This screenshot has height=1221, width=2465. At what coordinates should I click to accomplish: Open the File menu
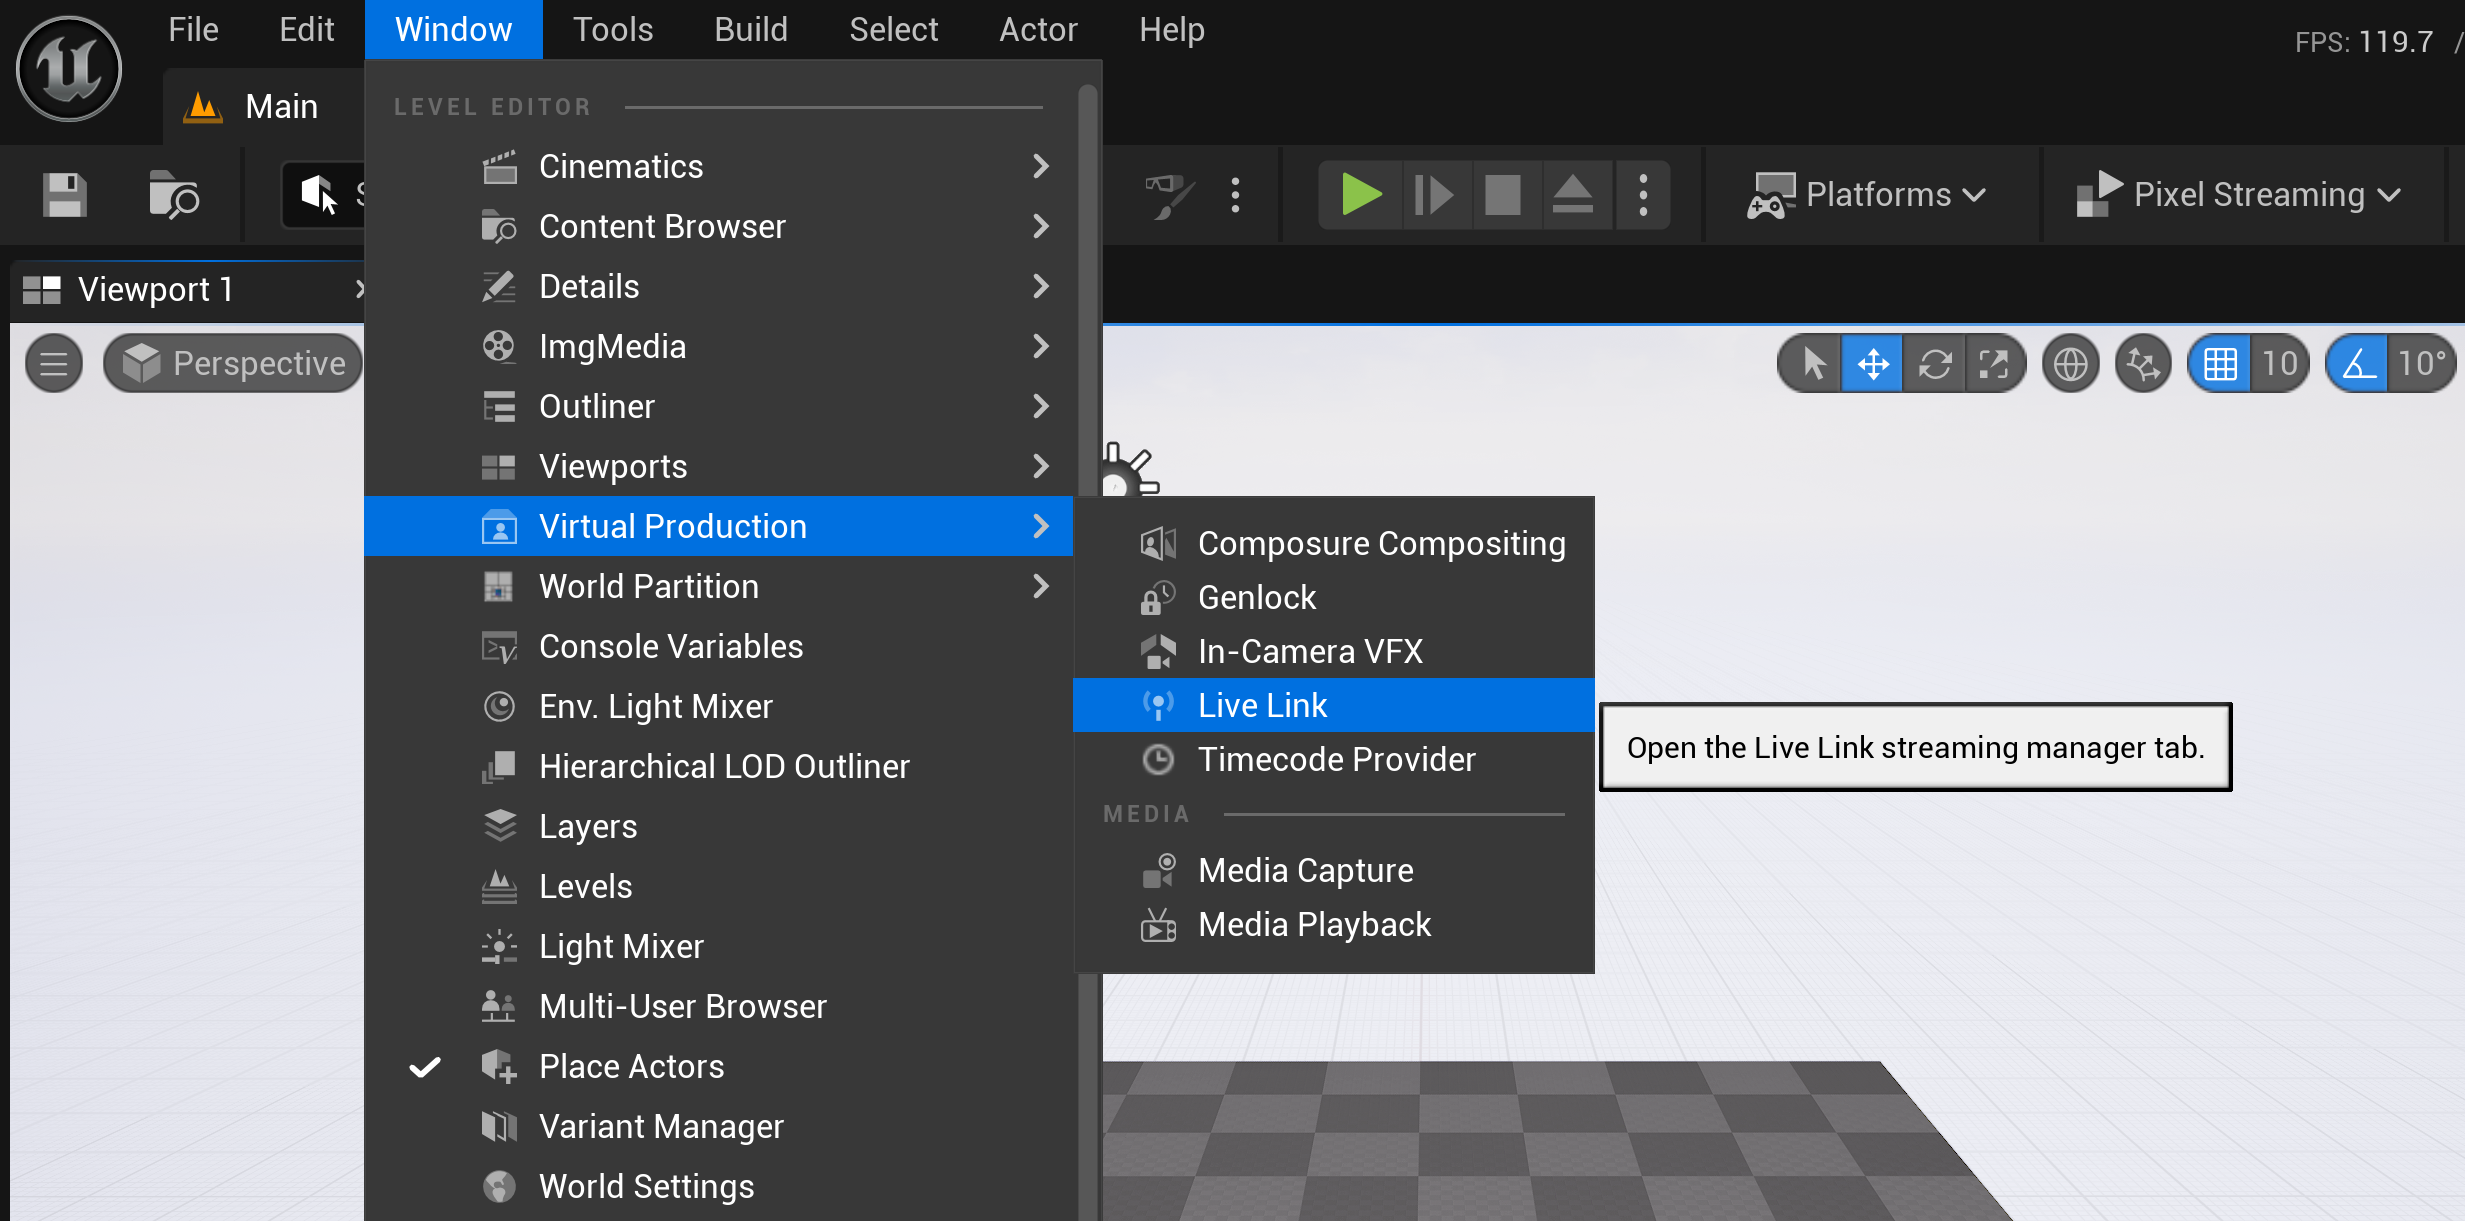[x=193, y=30]
